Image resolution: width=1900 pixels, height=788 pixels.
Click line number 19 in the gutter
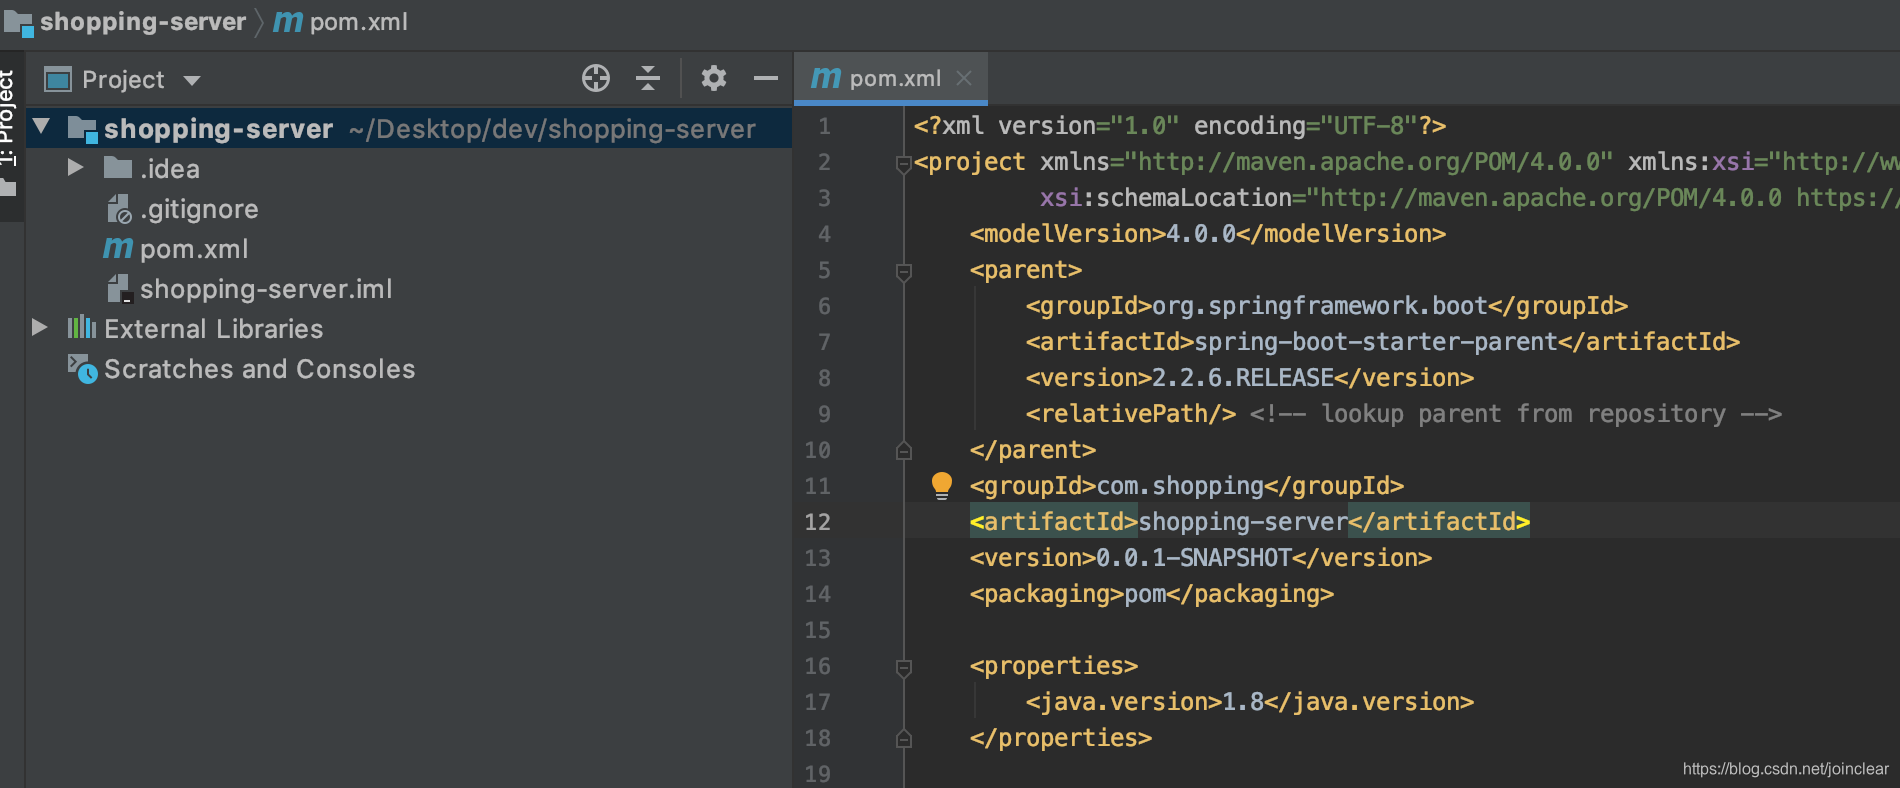click(x=817, y=774)
